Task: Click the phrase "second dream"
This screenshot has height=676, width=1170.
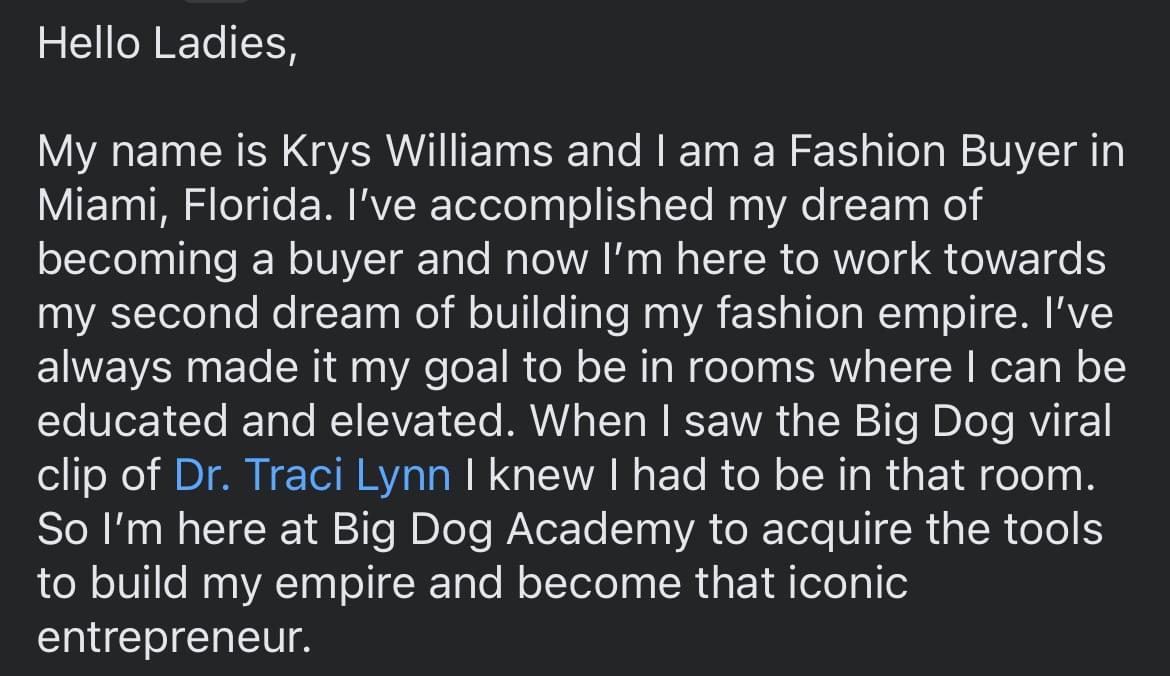Action: coord(255,313)
